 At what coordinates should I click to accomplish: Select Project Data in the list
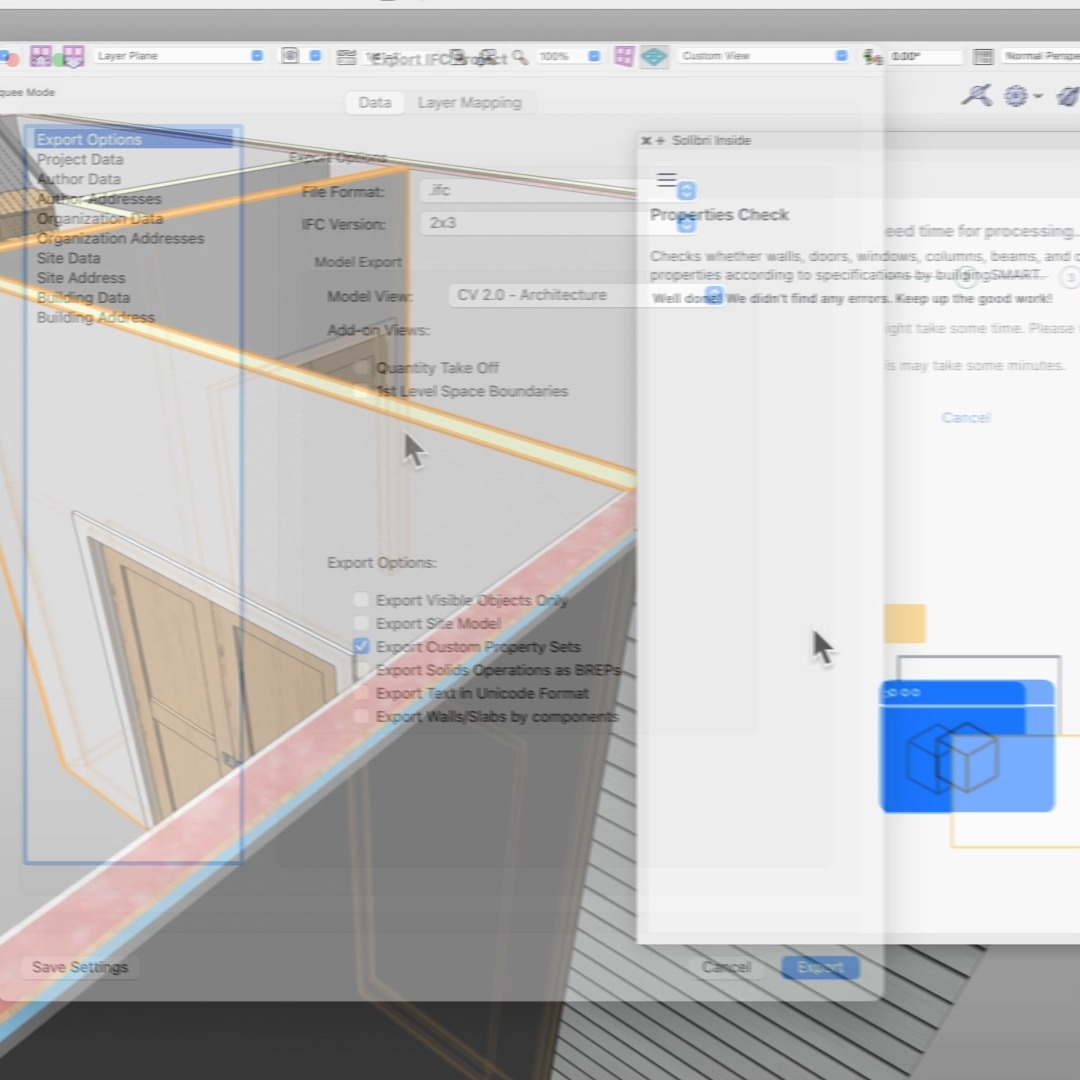click(80, 159)
